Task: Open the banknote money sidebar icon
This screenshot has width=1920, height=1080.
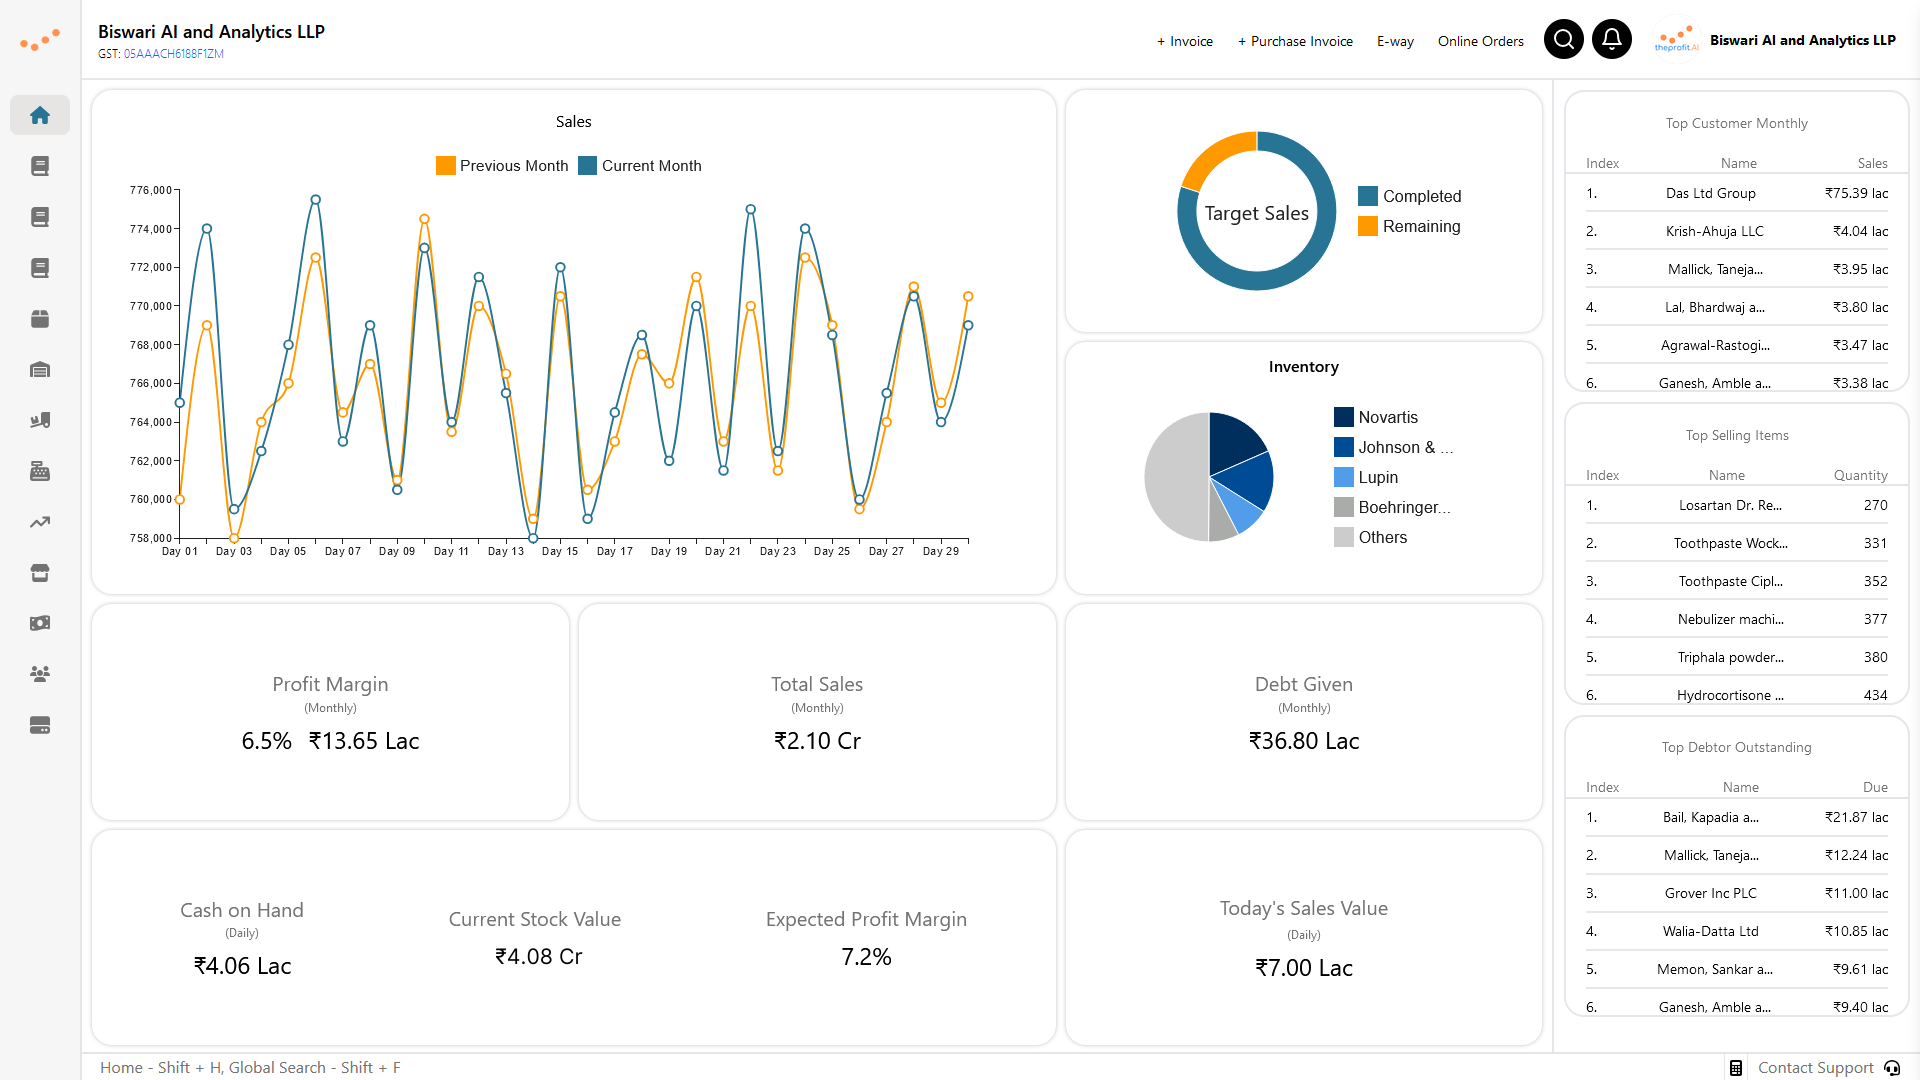Action: point(40,623)
